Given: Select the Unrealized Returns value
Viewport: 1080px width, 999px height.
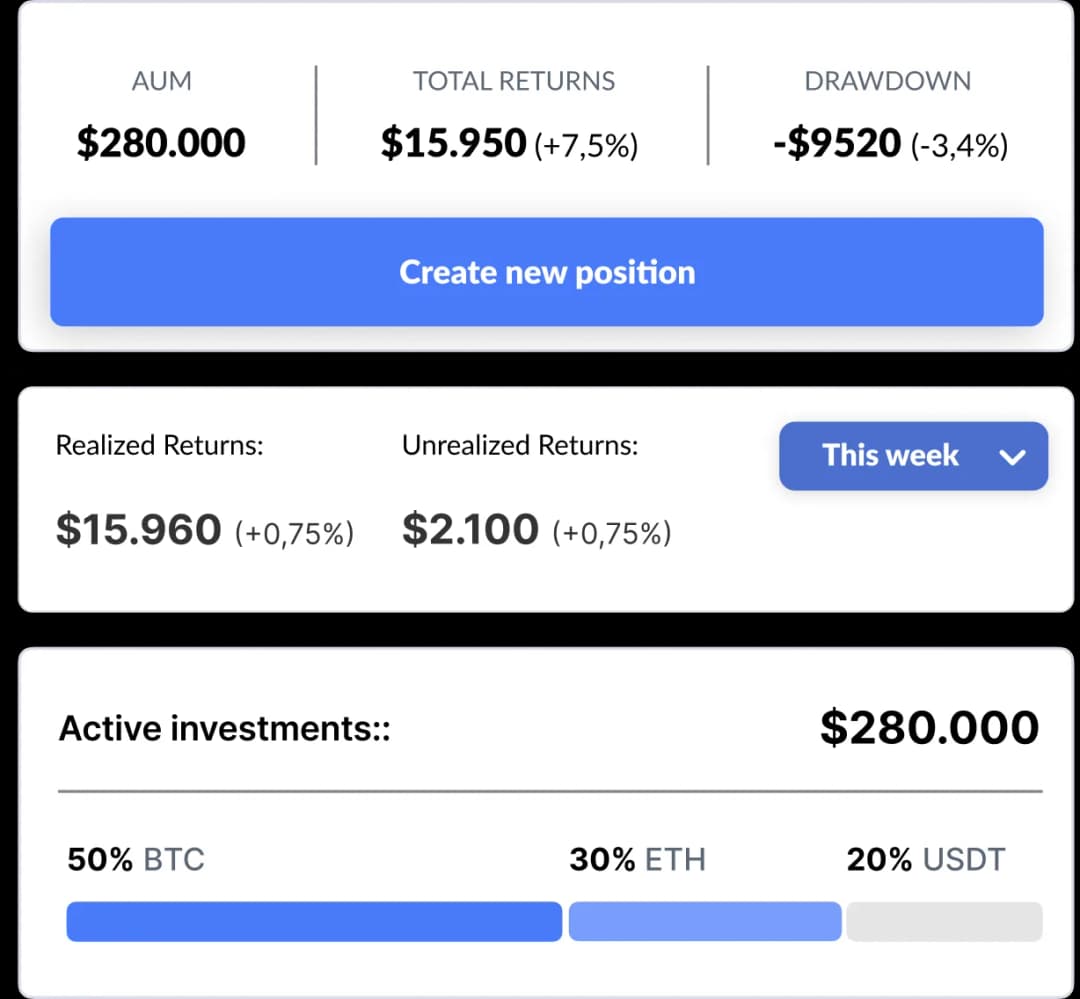Looking at the screenshot, I should [470, 530].
